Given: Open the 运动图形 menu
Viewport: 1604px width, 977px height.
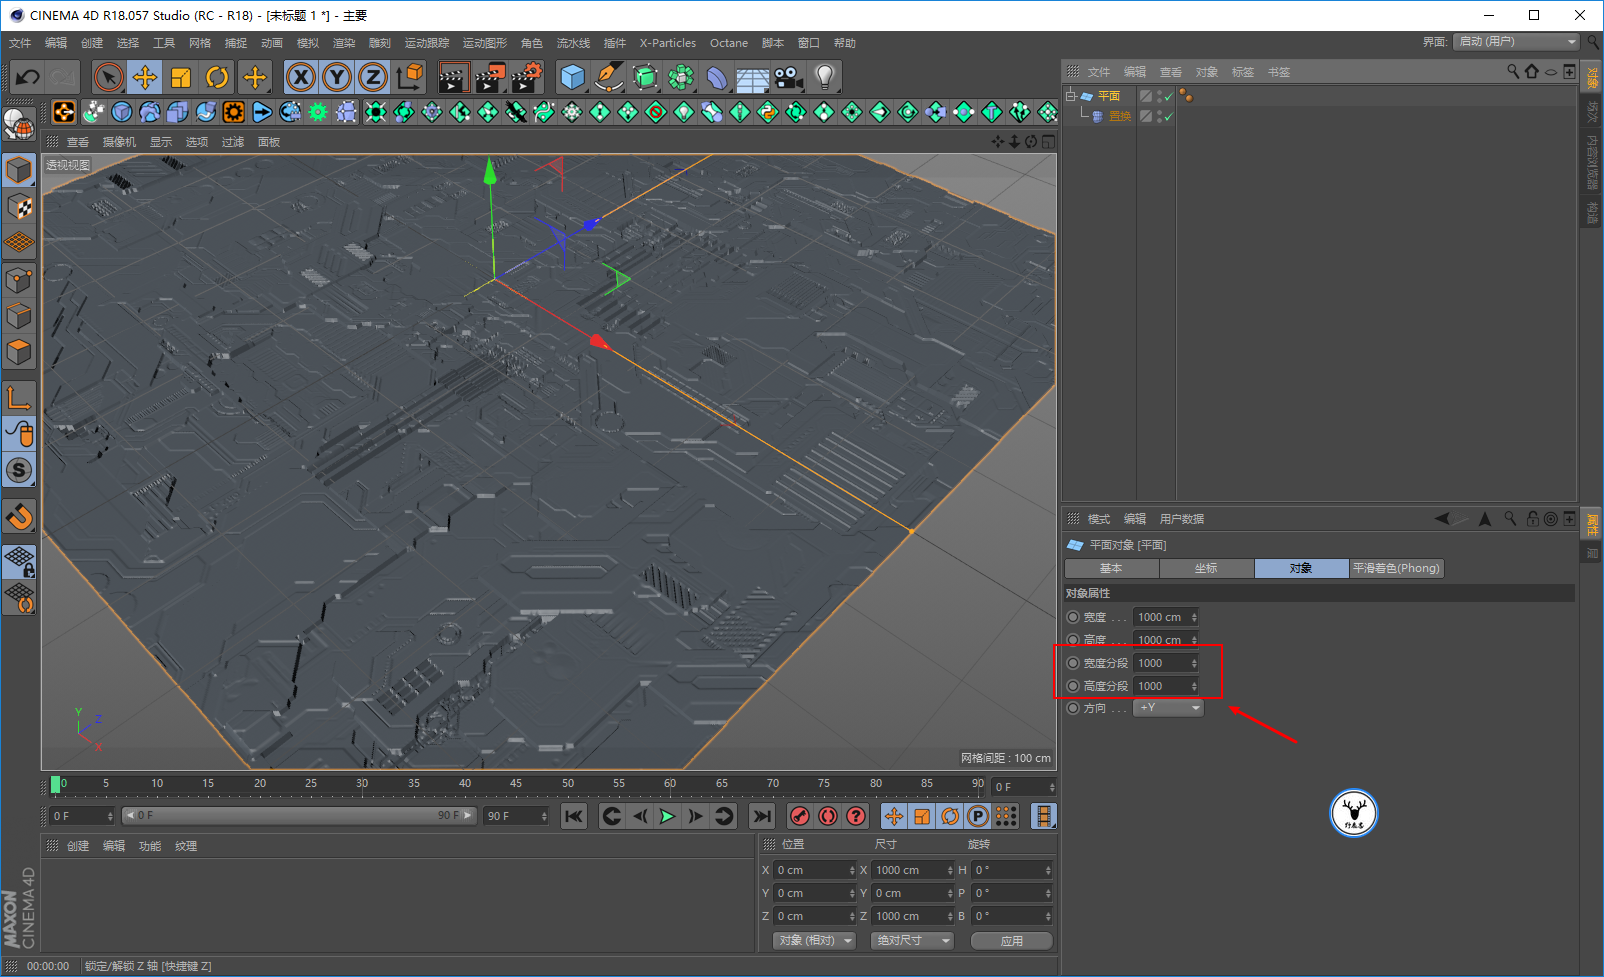Looking at the screenshot, I should (484, 43).
